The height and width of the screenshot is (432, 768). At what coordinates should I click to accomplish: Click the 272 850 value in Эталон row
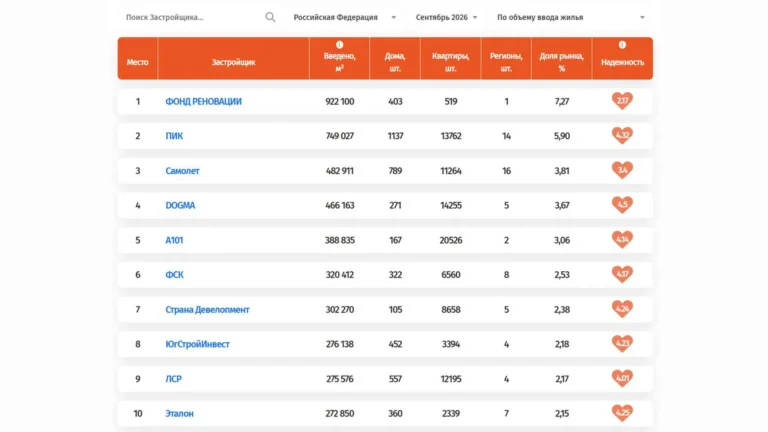pyautogui.click(x=339, y=413)
